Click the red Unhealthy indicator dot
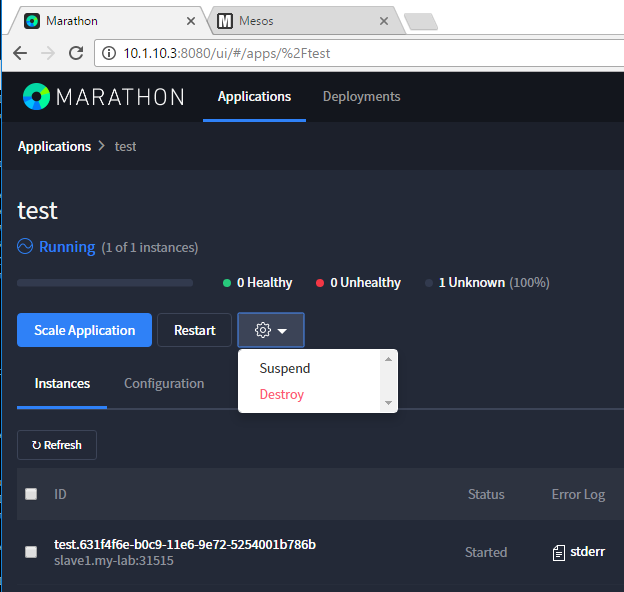The width and height of the screenshot is (624, 592). [320, 283]
